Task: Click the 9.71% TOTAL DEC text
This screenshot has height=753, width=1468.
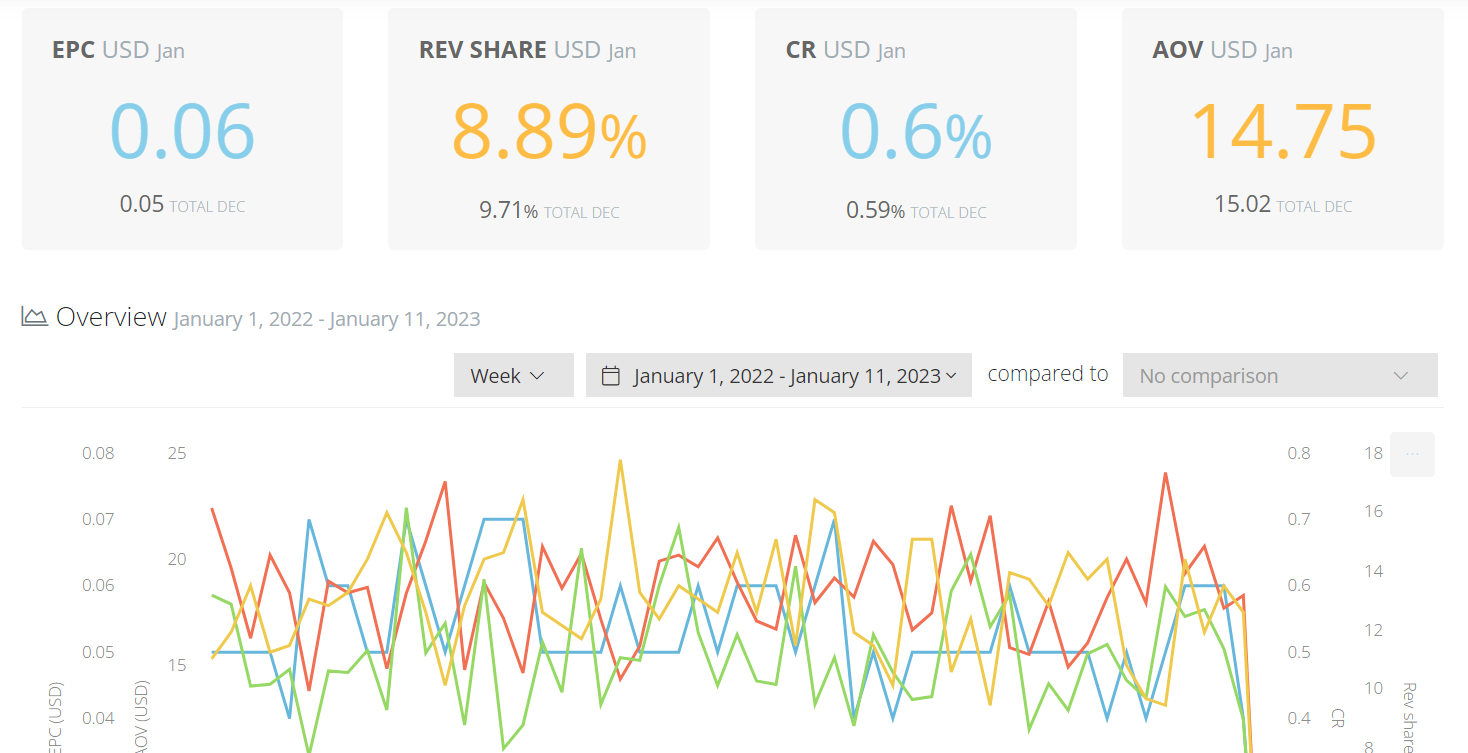Action: coord(549,211)
